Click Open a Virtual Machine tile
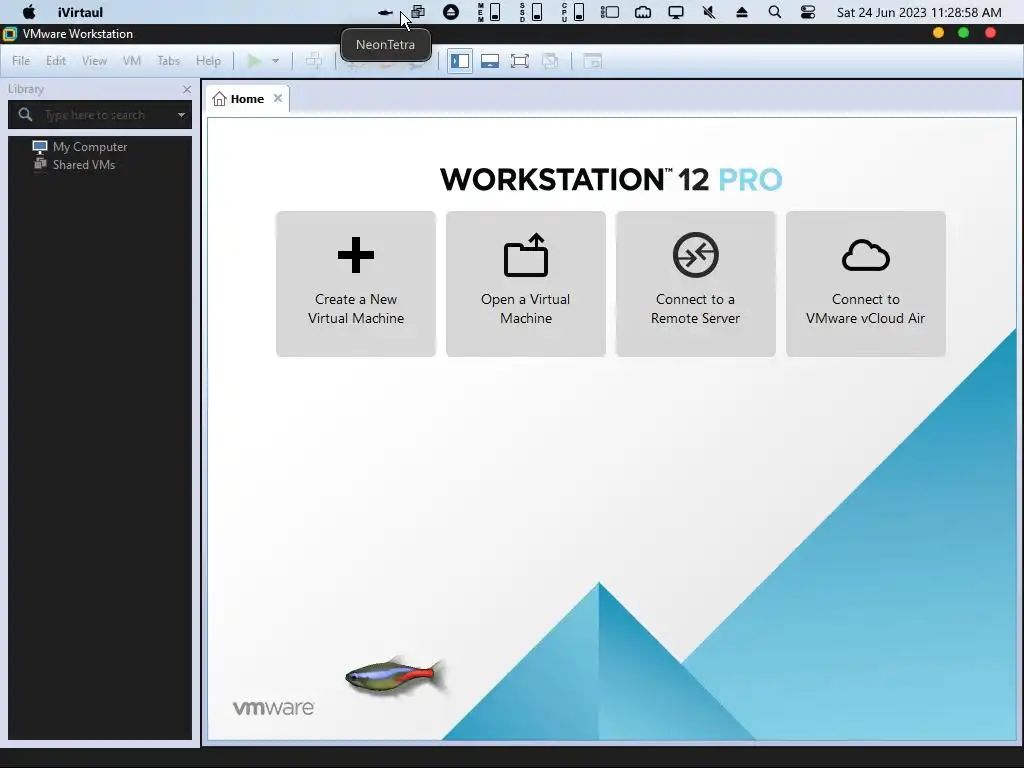The height and width of the screenshot is (768, 1024). 526,283
